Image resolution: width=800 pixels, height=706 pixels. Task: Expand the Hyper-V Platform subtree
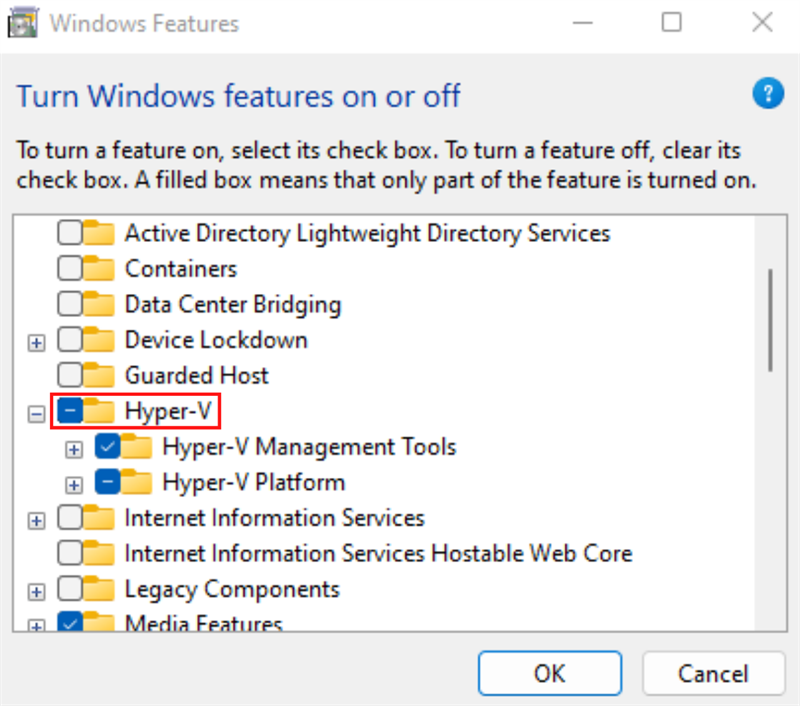pos(74,485)
